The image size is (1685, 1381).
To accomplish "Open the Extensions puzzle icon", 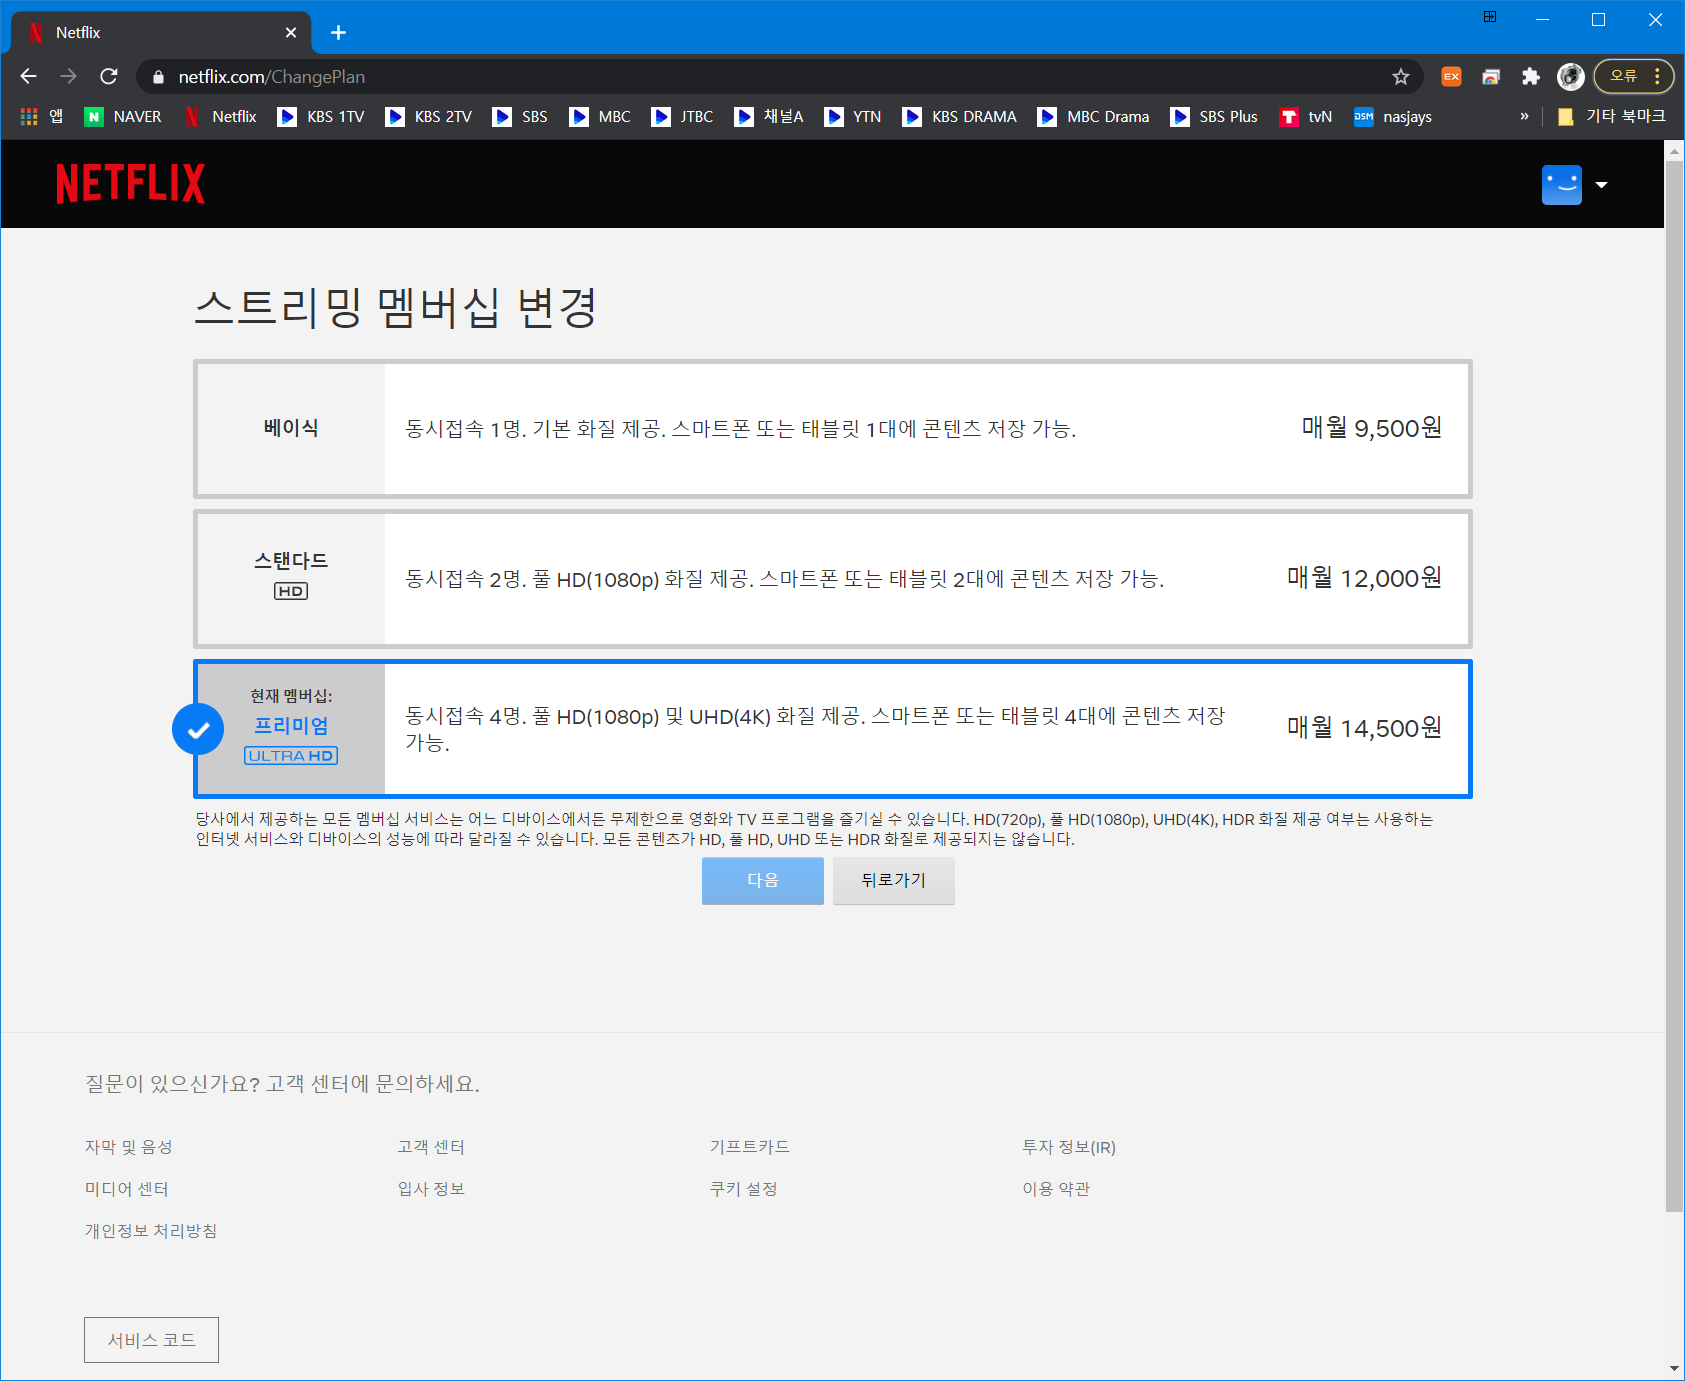I will tap(1531, 76).
